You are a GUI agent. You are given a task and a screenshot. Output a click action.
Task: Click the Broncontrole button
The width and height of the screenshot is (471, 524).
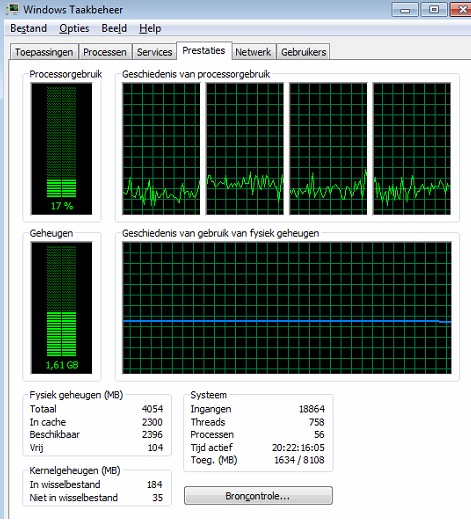[258, 496]
